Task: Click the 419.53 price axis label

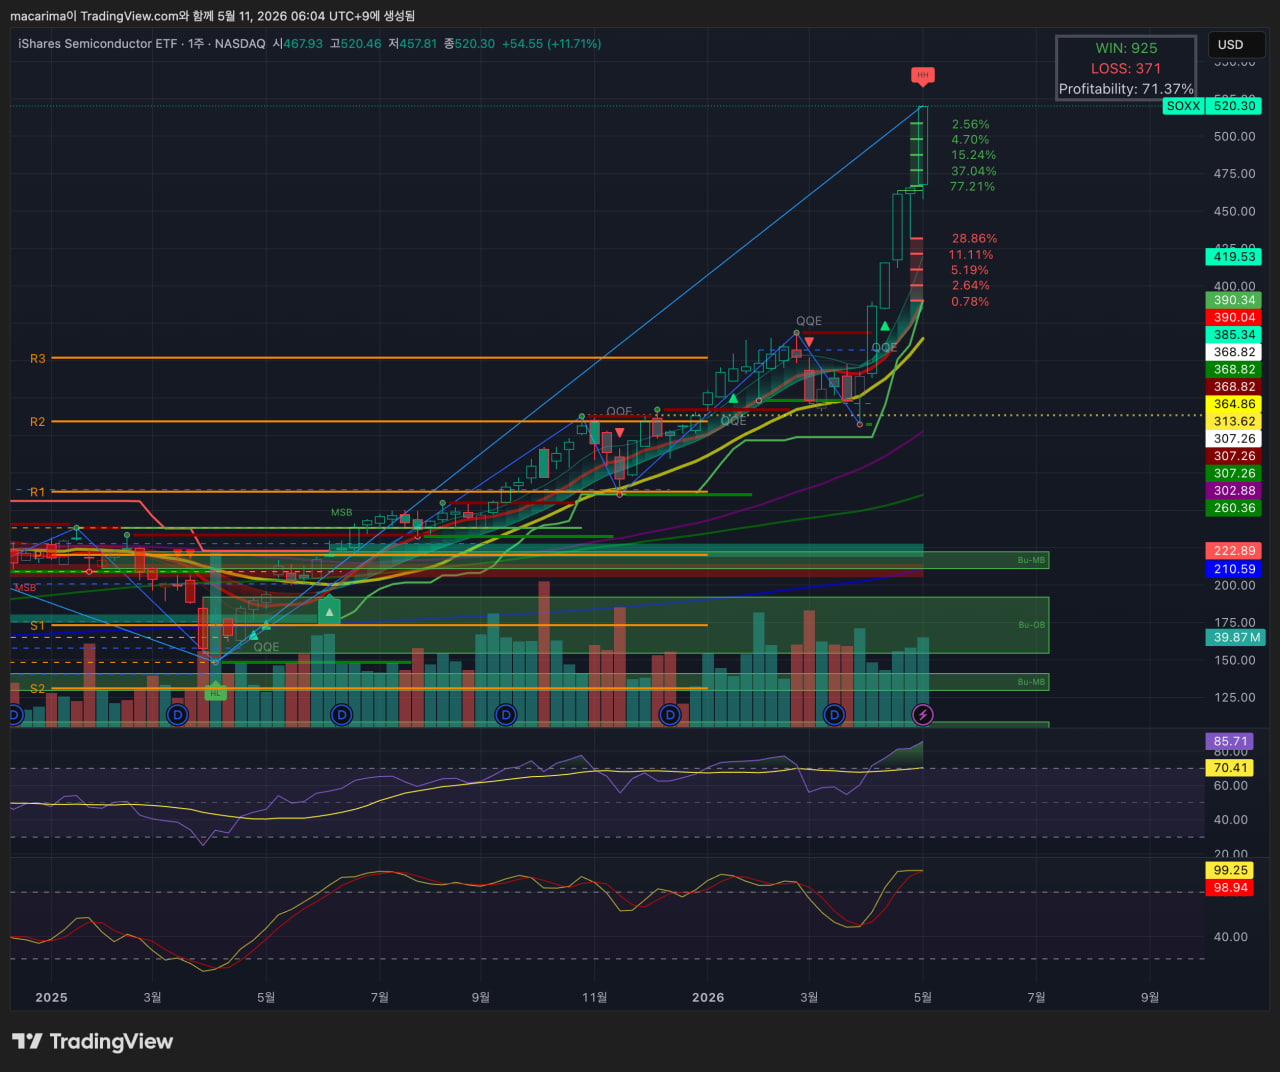Action: [x=1234, y=257]
